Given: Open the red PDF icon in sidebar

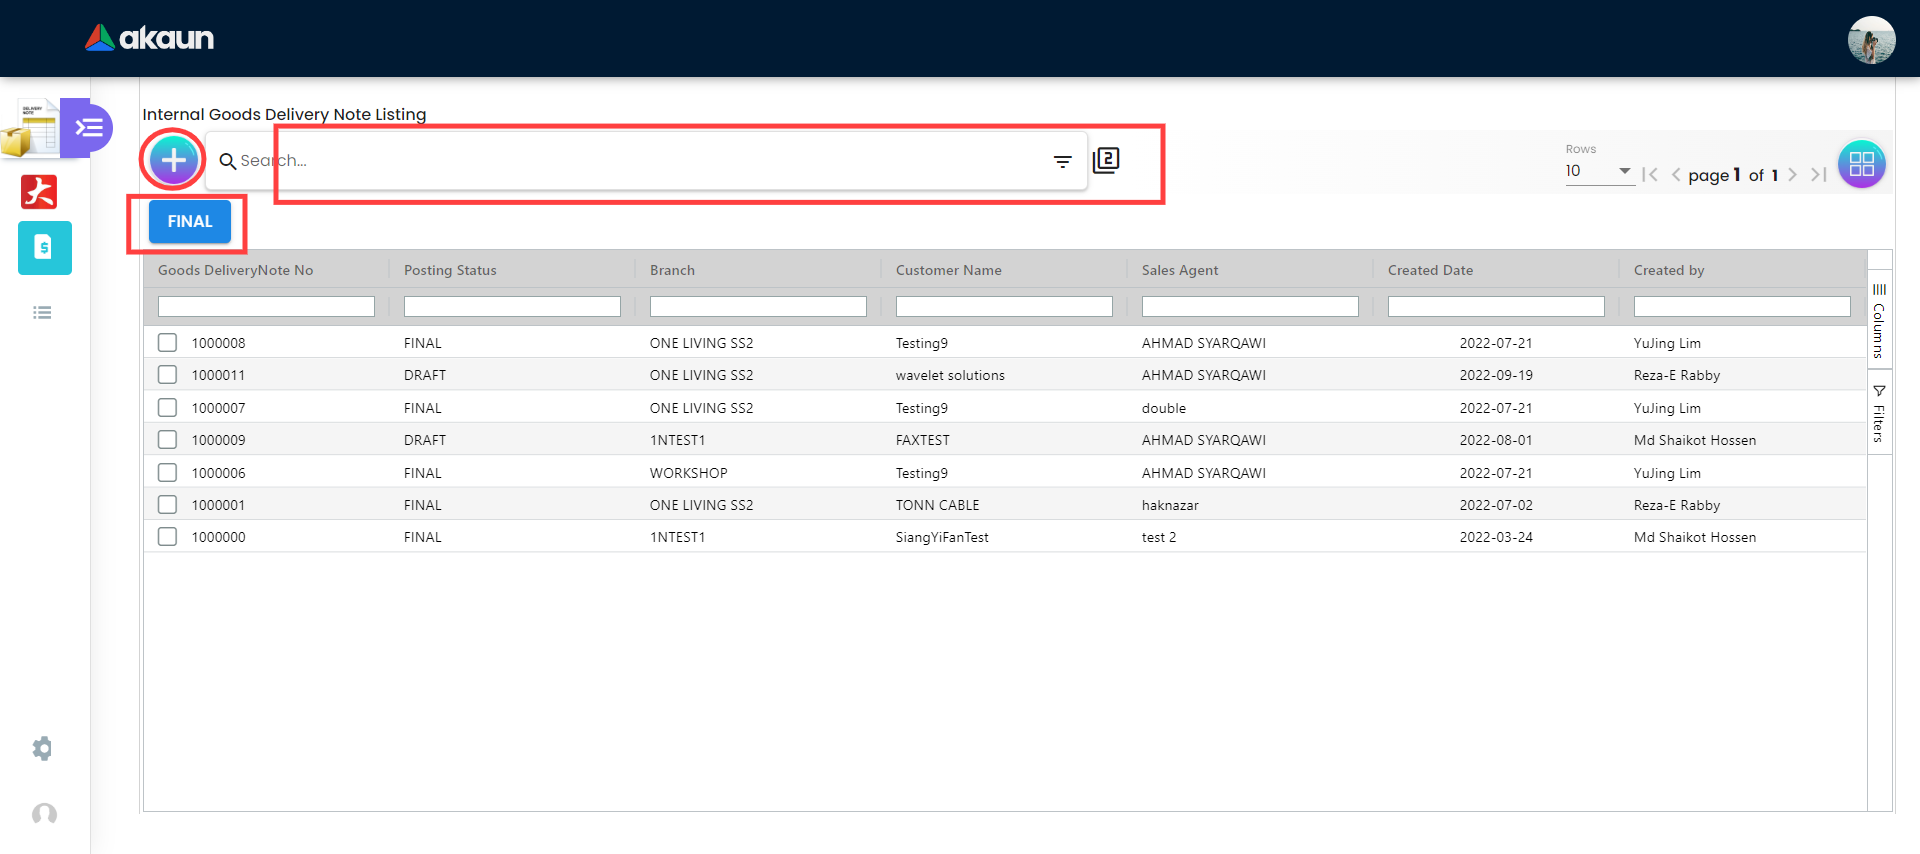Looking at the screenshot, I should tap(40, 191).
